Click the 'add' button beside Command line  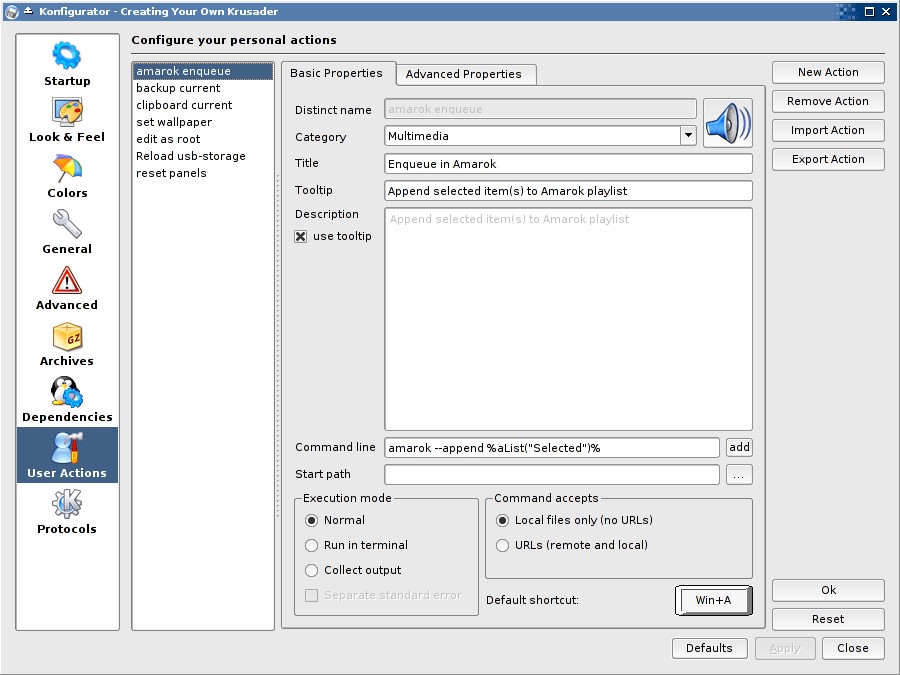click(x=739, y=448)
